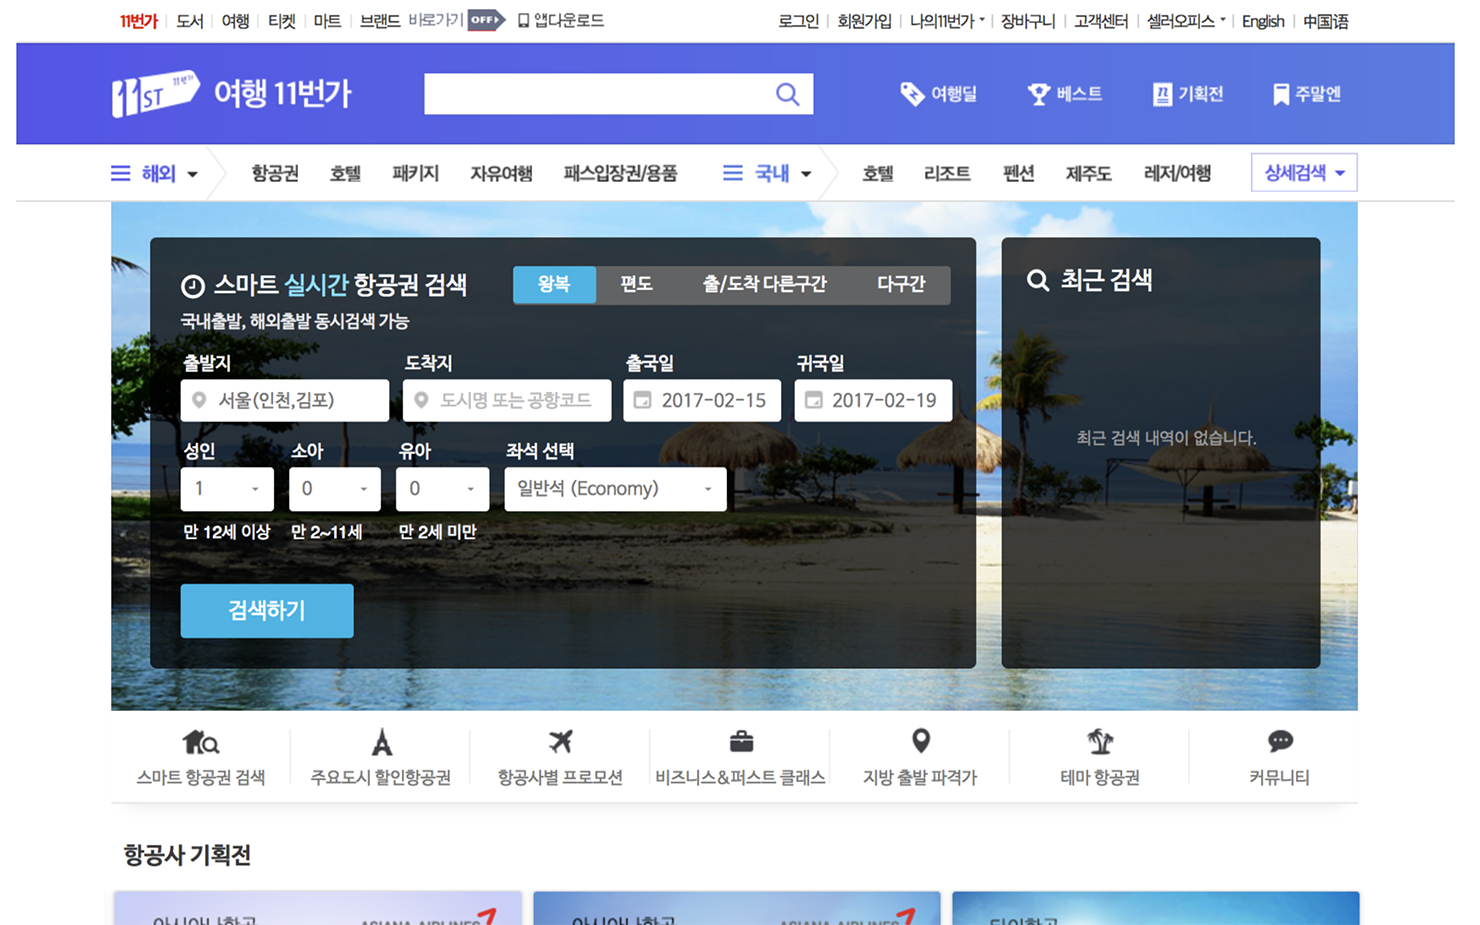1480x925 pixels.
Task: Click the 귀국일 2017-02-19 date field
Action: coord(873,400)
